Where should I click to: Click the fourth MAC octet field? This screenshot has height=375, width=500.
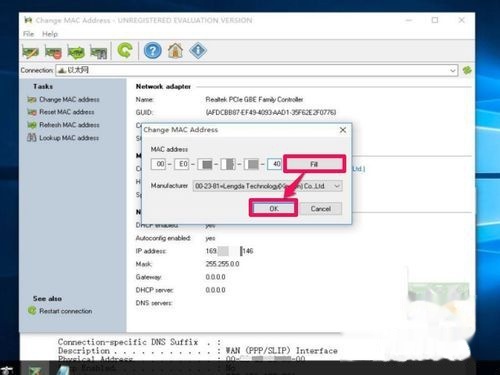(x=228, y=164)
